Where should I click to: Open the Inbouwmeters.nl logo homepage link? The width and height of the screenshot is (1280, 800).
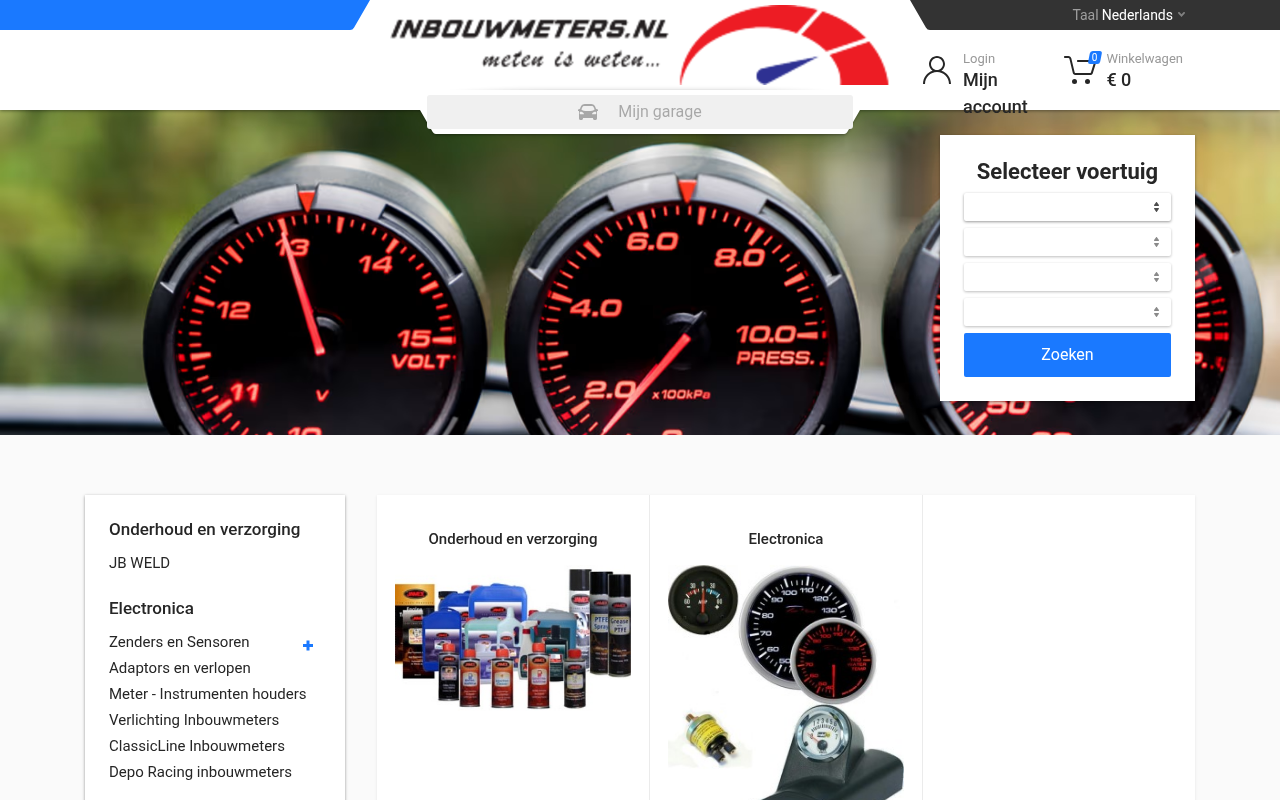(x=640, y=45)
